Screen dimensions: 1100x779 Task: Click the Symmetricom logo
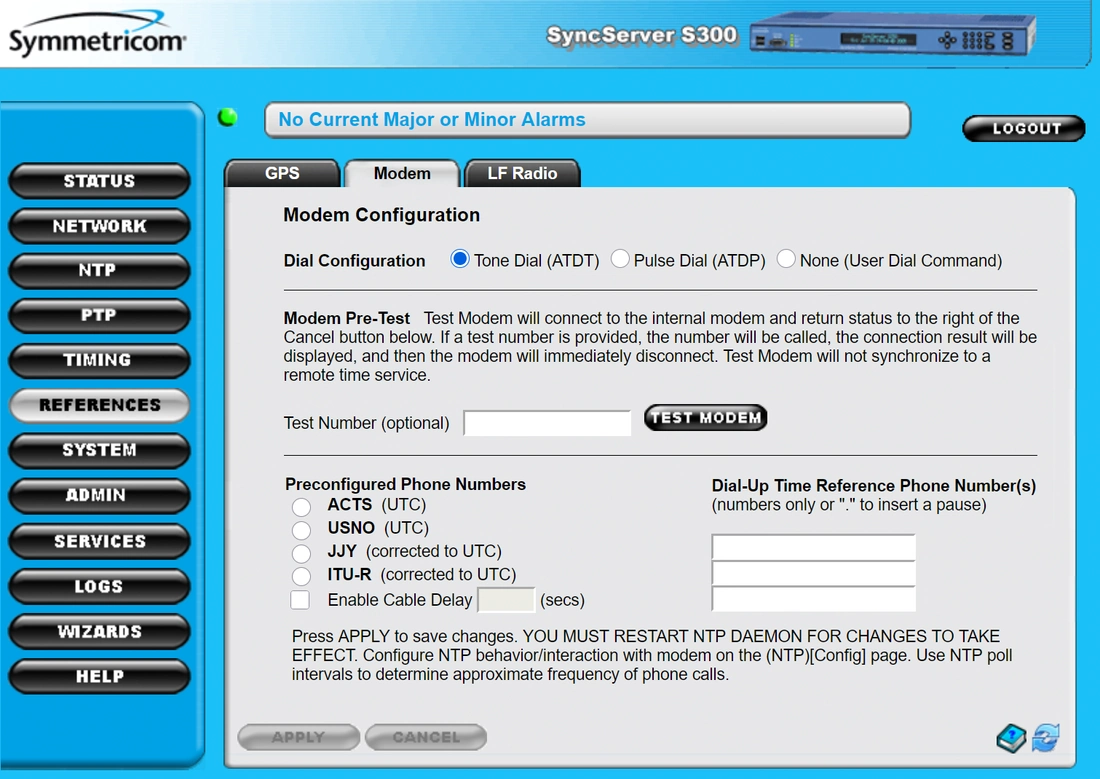[x=97, y=34]
